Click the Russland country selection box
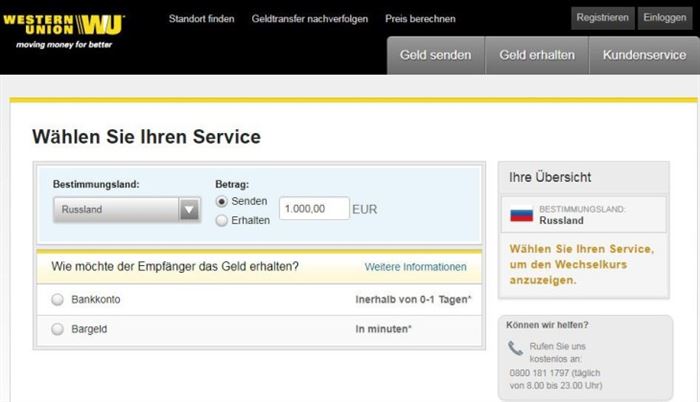This screenshot has width=700, height=402. tap(126, 209)
